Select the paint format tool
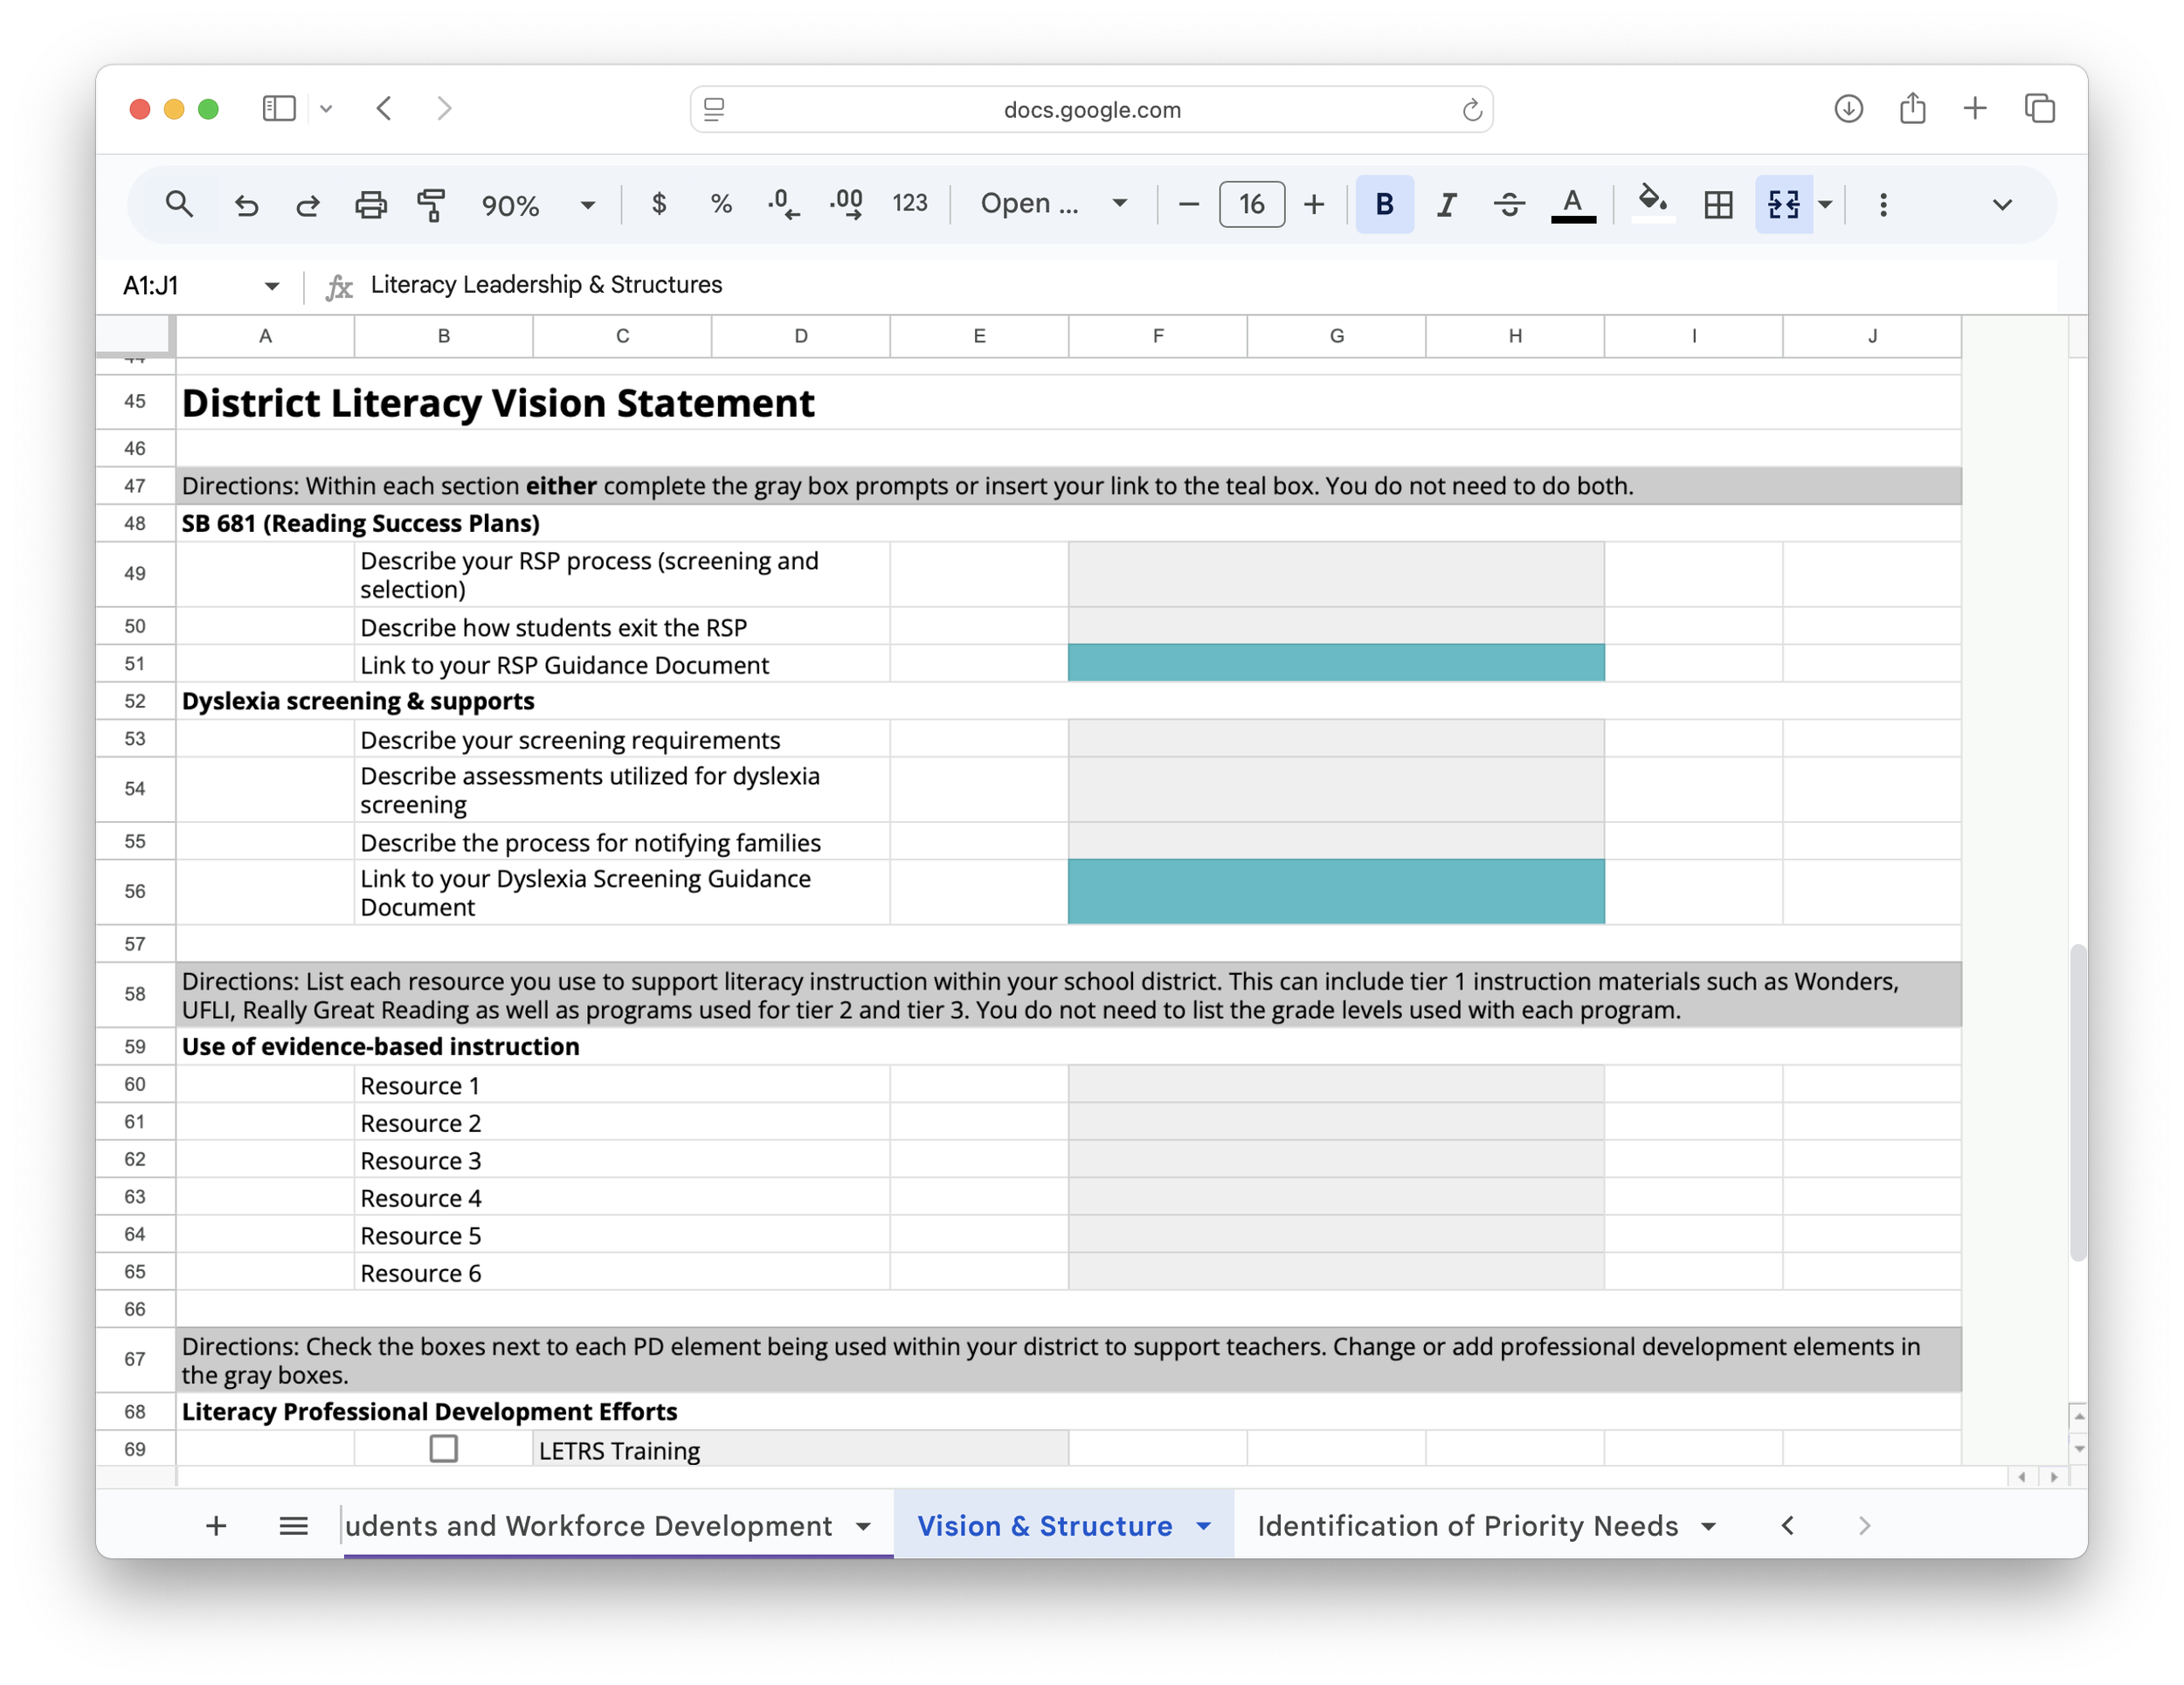 431,205
